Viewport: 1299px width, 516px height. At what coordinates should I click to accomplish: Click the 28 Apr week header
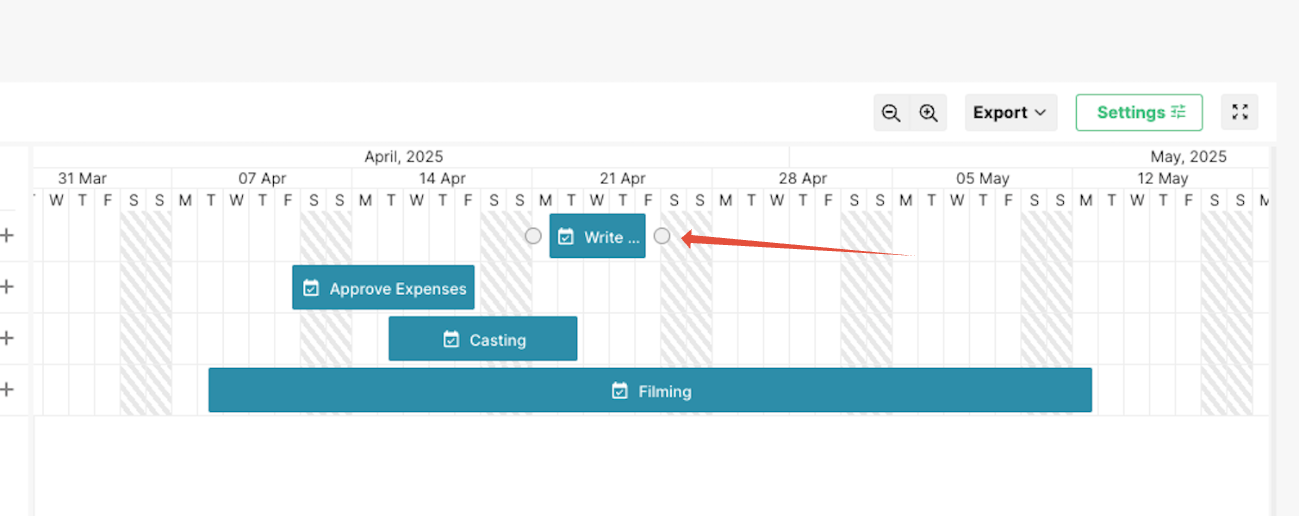pyautogui.click(x=802, y=178)
